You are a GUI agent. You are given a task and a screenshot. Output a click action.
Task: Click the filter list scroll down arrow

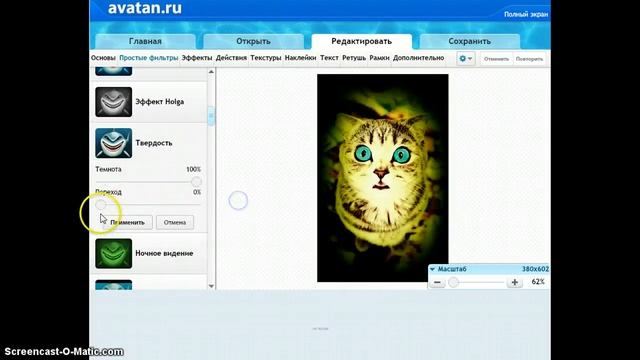[211, 286]
